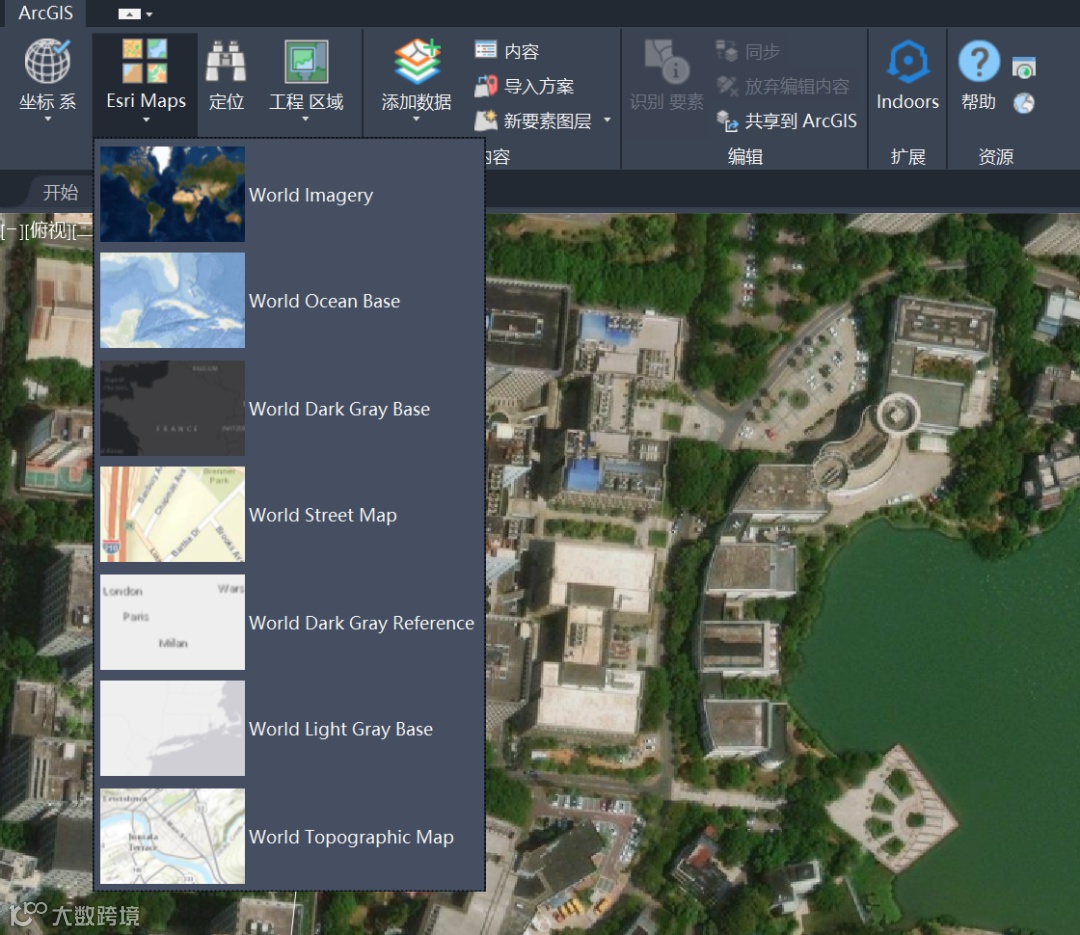The image size is (1080, 935).
Task: Click the 扩展 panel title
Action: (x=908, y=156)
